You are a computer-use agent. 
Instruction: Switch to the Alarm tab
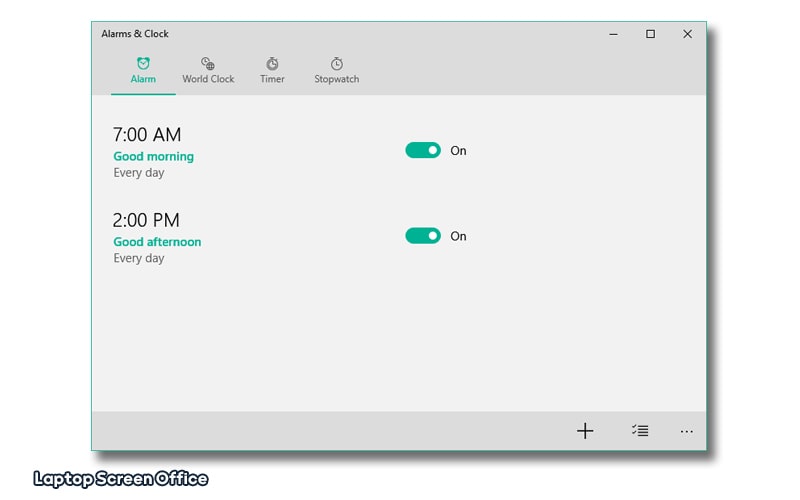[143, 71]
